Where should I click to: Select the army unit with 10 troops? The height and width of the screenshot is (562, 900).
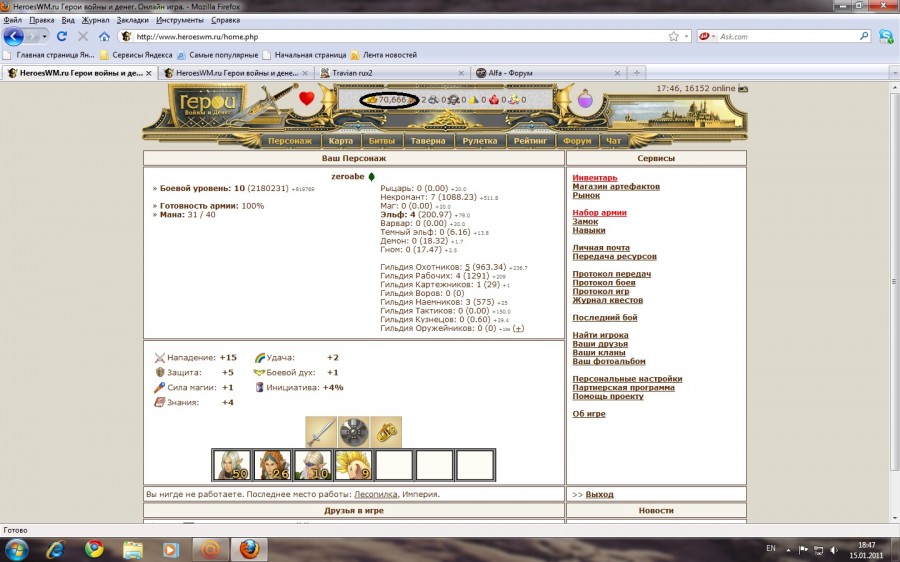(x=313, y=465)
